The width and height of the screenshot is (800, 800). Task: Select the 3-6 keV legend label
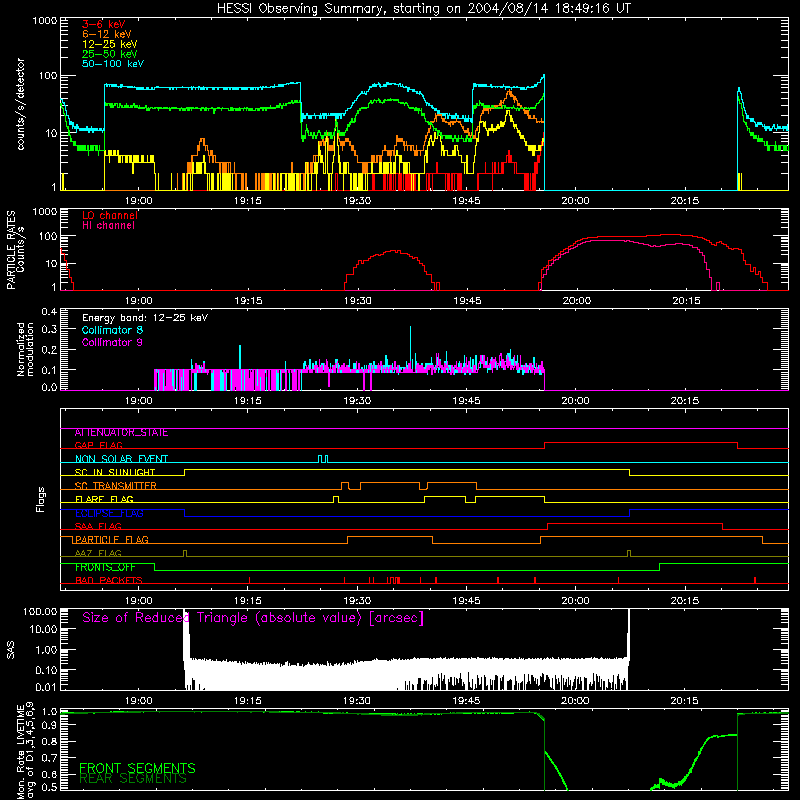[104, 24]
